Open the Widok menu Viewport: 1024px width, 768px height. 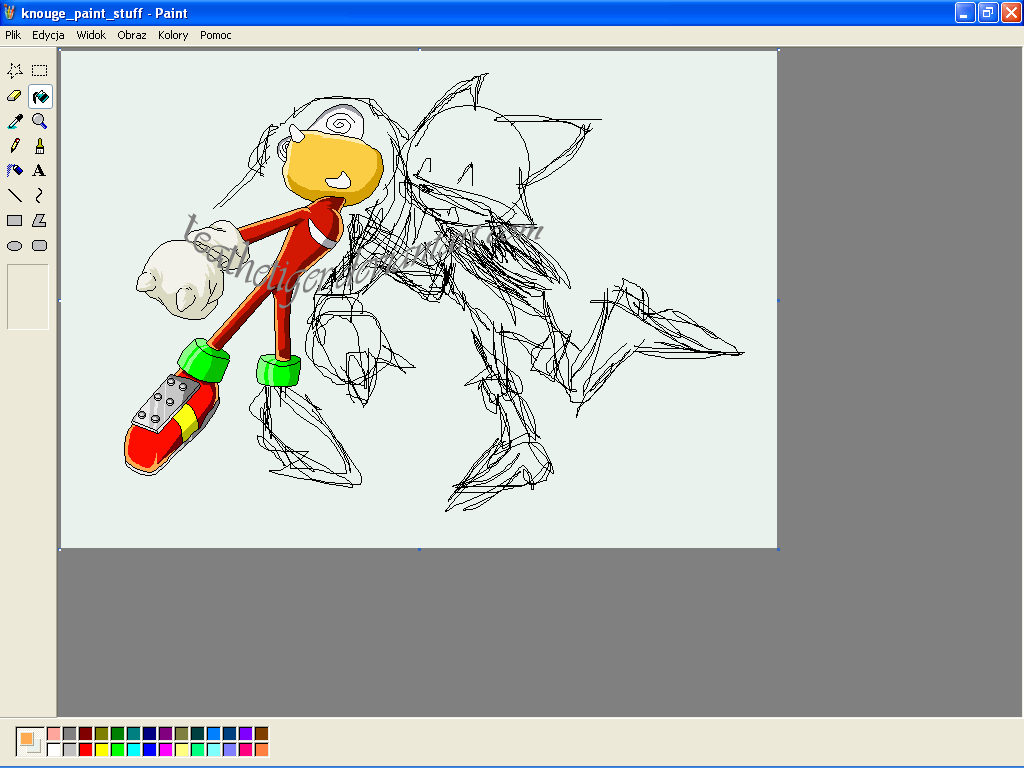[91, 35]
